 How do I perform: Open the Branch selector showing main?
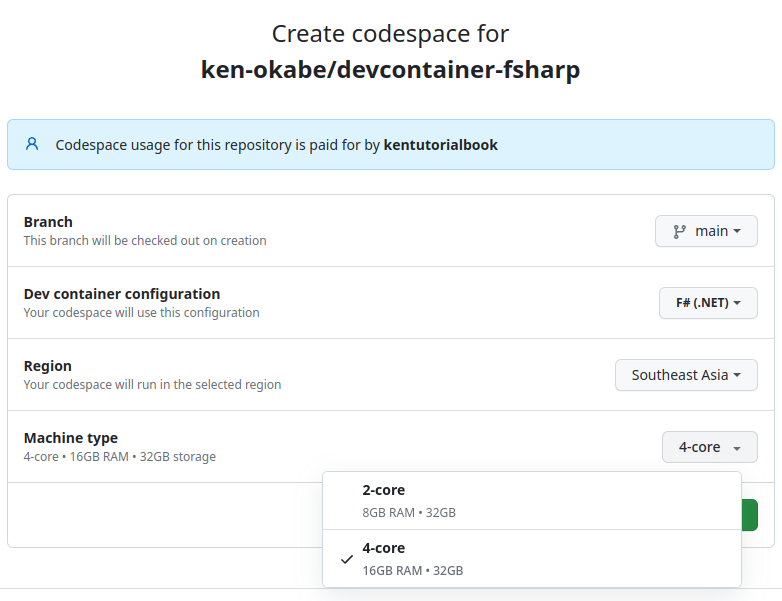706,231
